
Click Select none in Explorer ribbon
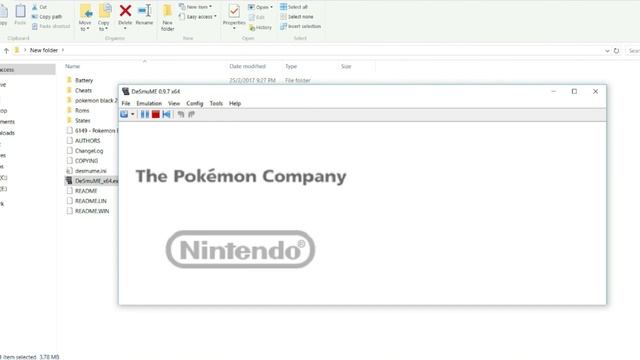coord(297,17)
